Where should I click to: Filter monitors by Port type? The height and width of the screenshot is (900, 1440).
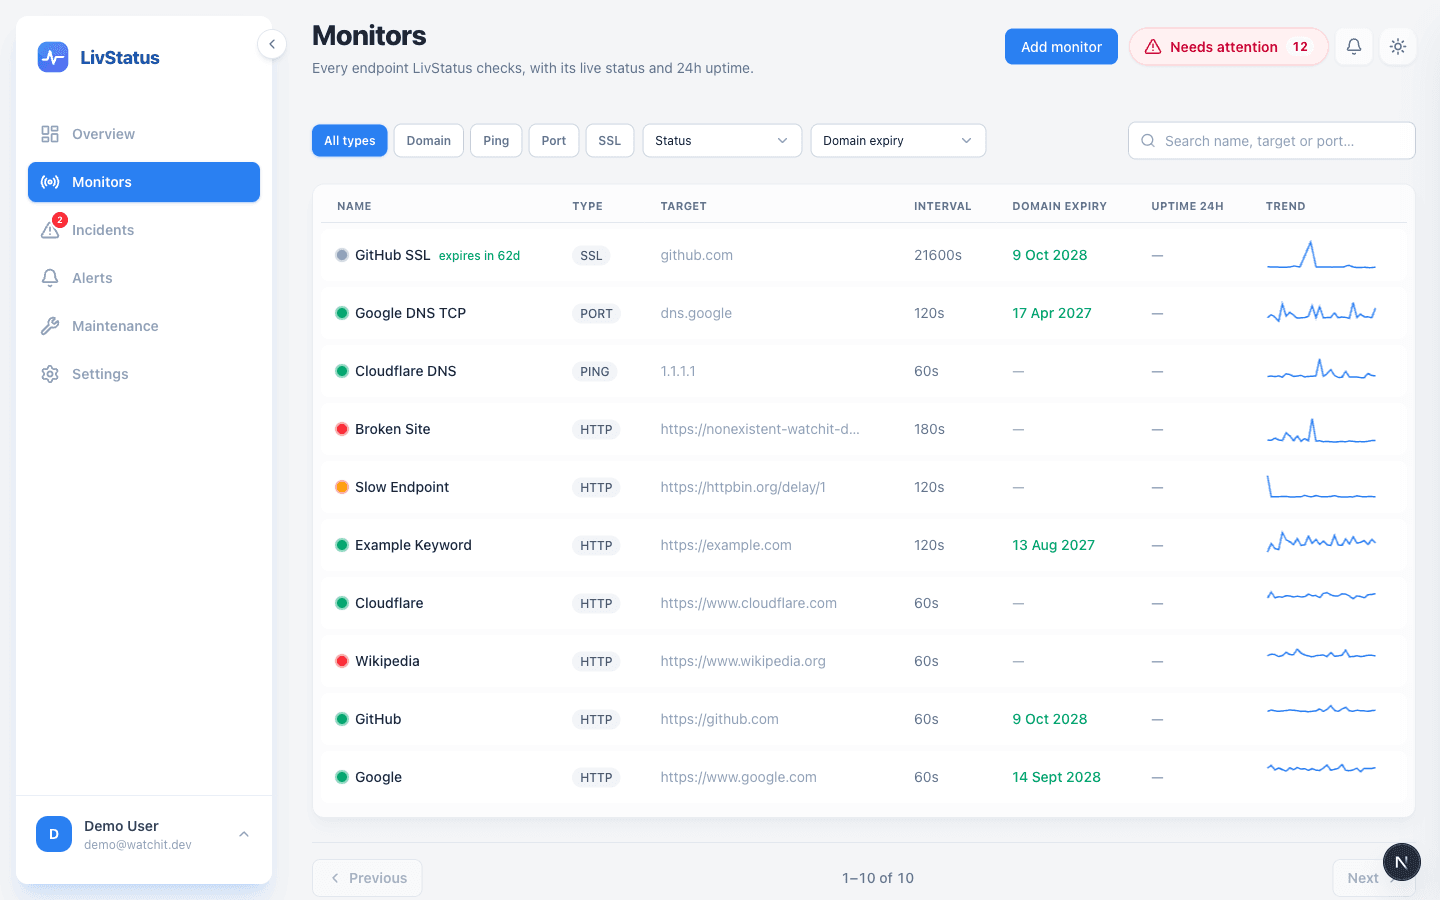554,141
